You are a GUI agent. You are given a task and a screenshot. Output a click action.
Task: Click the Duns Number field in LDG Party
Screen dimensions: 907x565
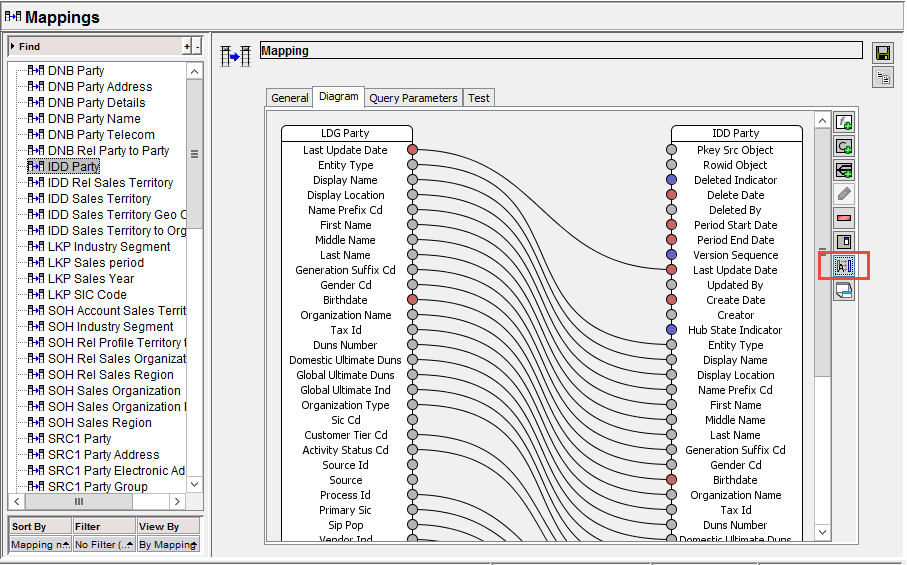point(345,345)
